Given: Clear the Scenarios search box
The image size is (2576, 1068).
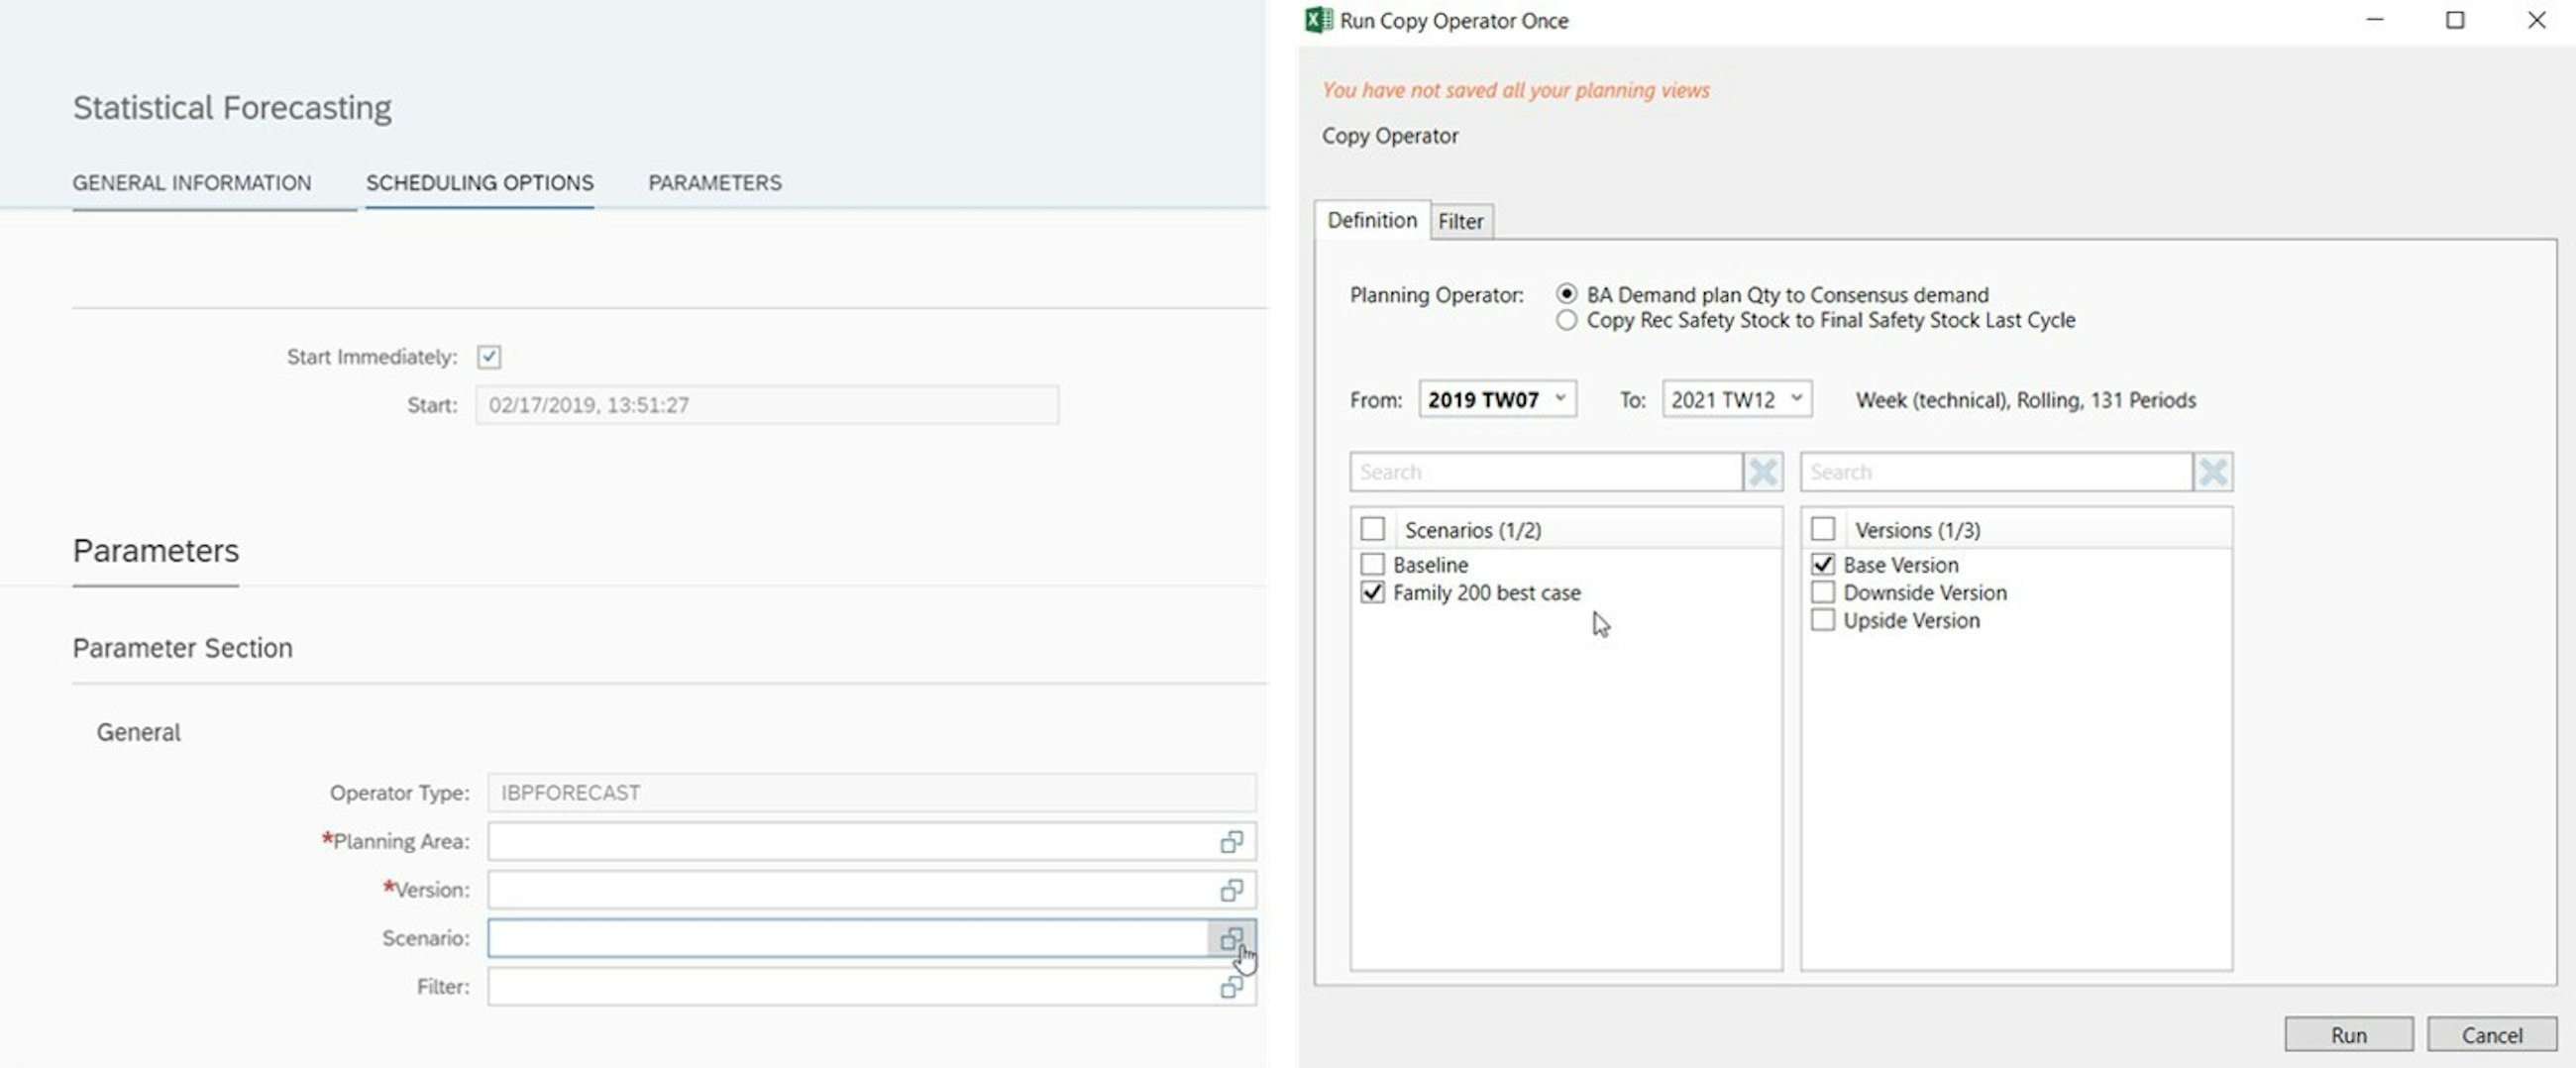Looking at the screenshot, I should click(1763, 471).
